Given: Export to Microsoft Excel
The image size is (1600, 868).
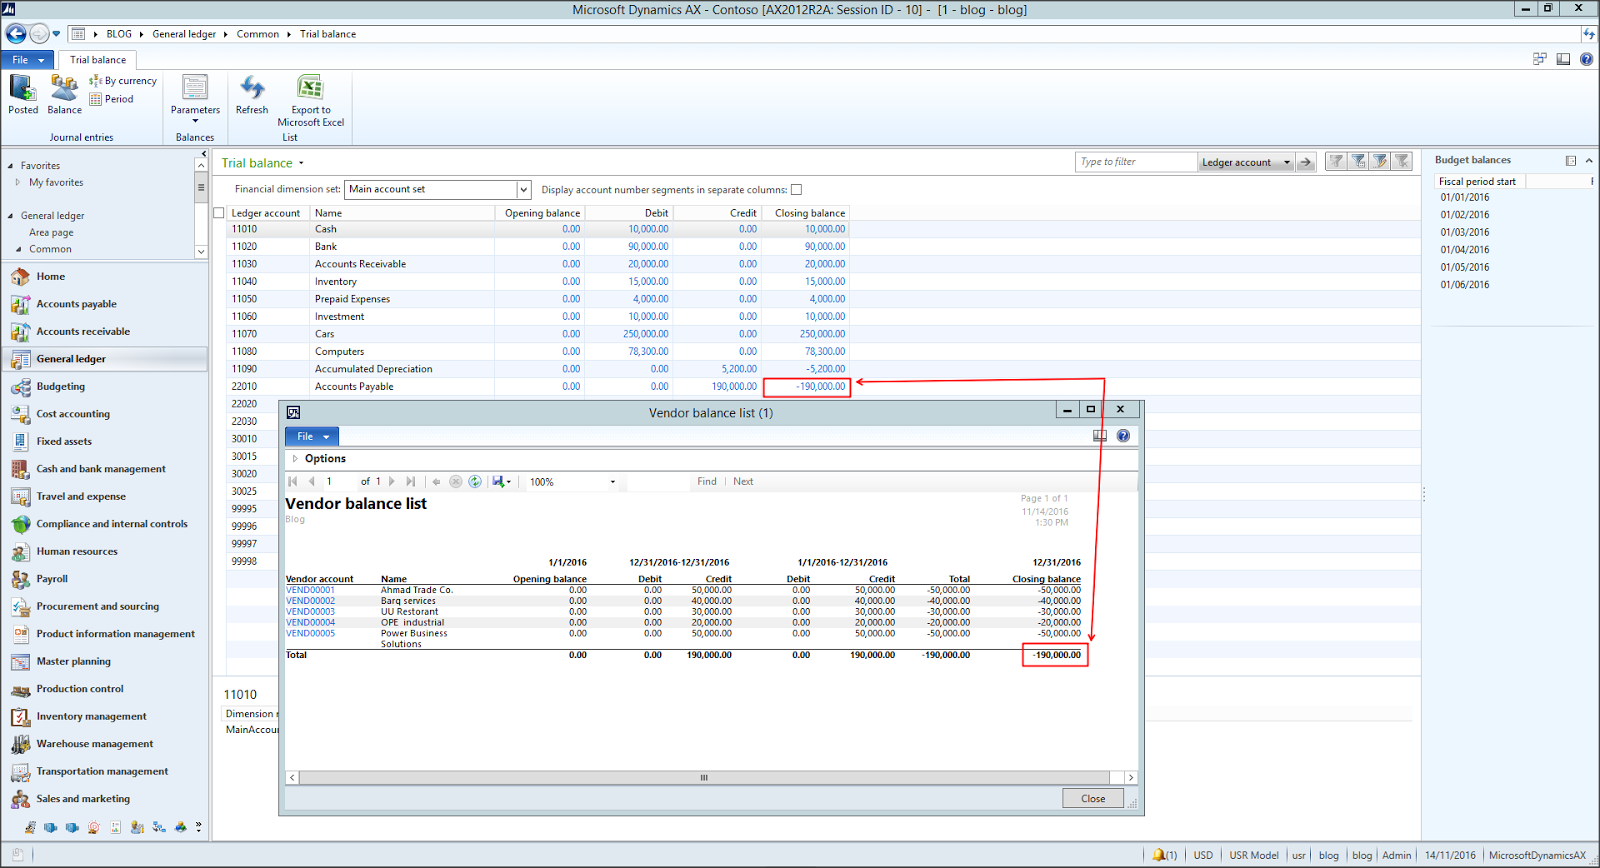Looking at the screenshot, I should (x=310, y=101).
